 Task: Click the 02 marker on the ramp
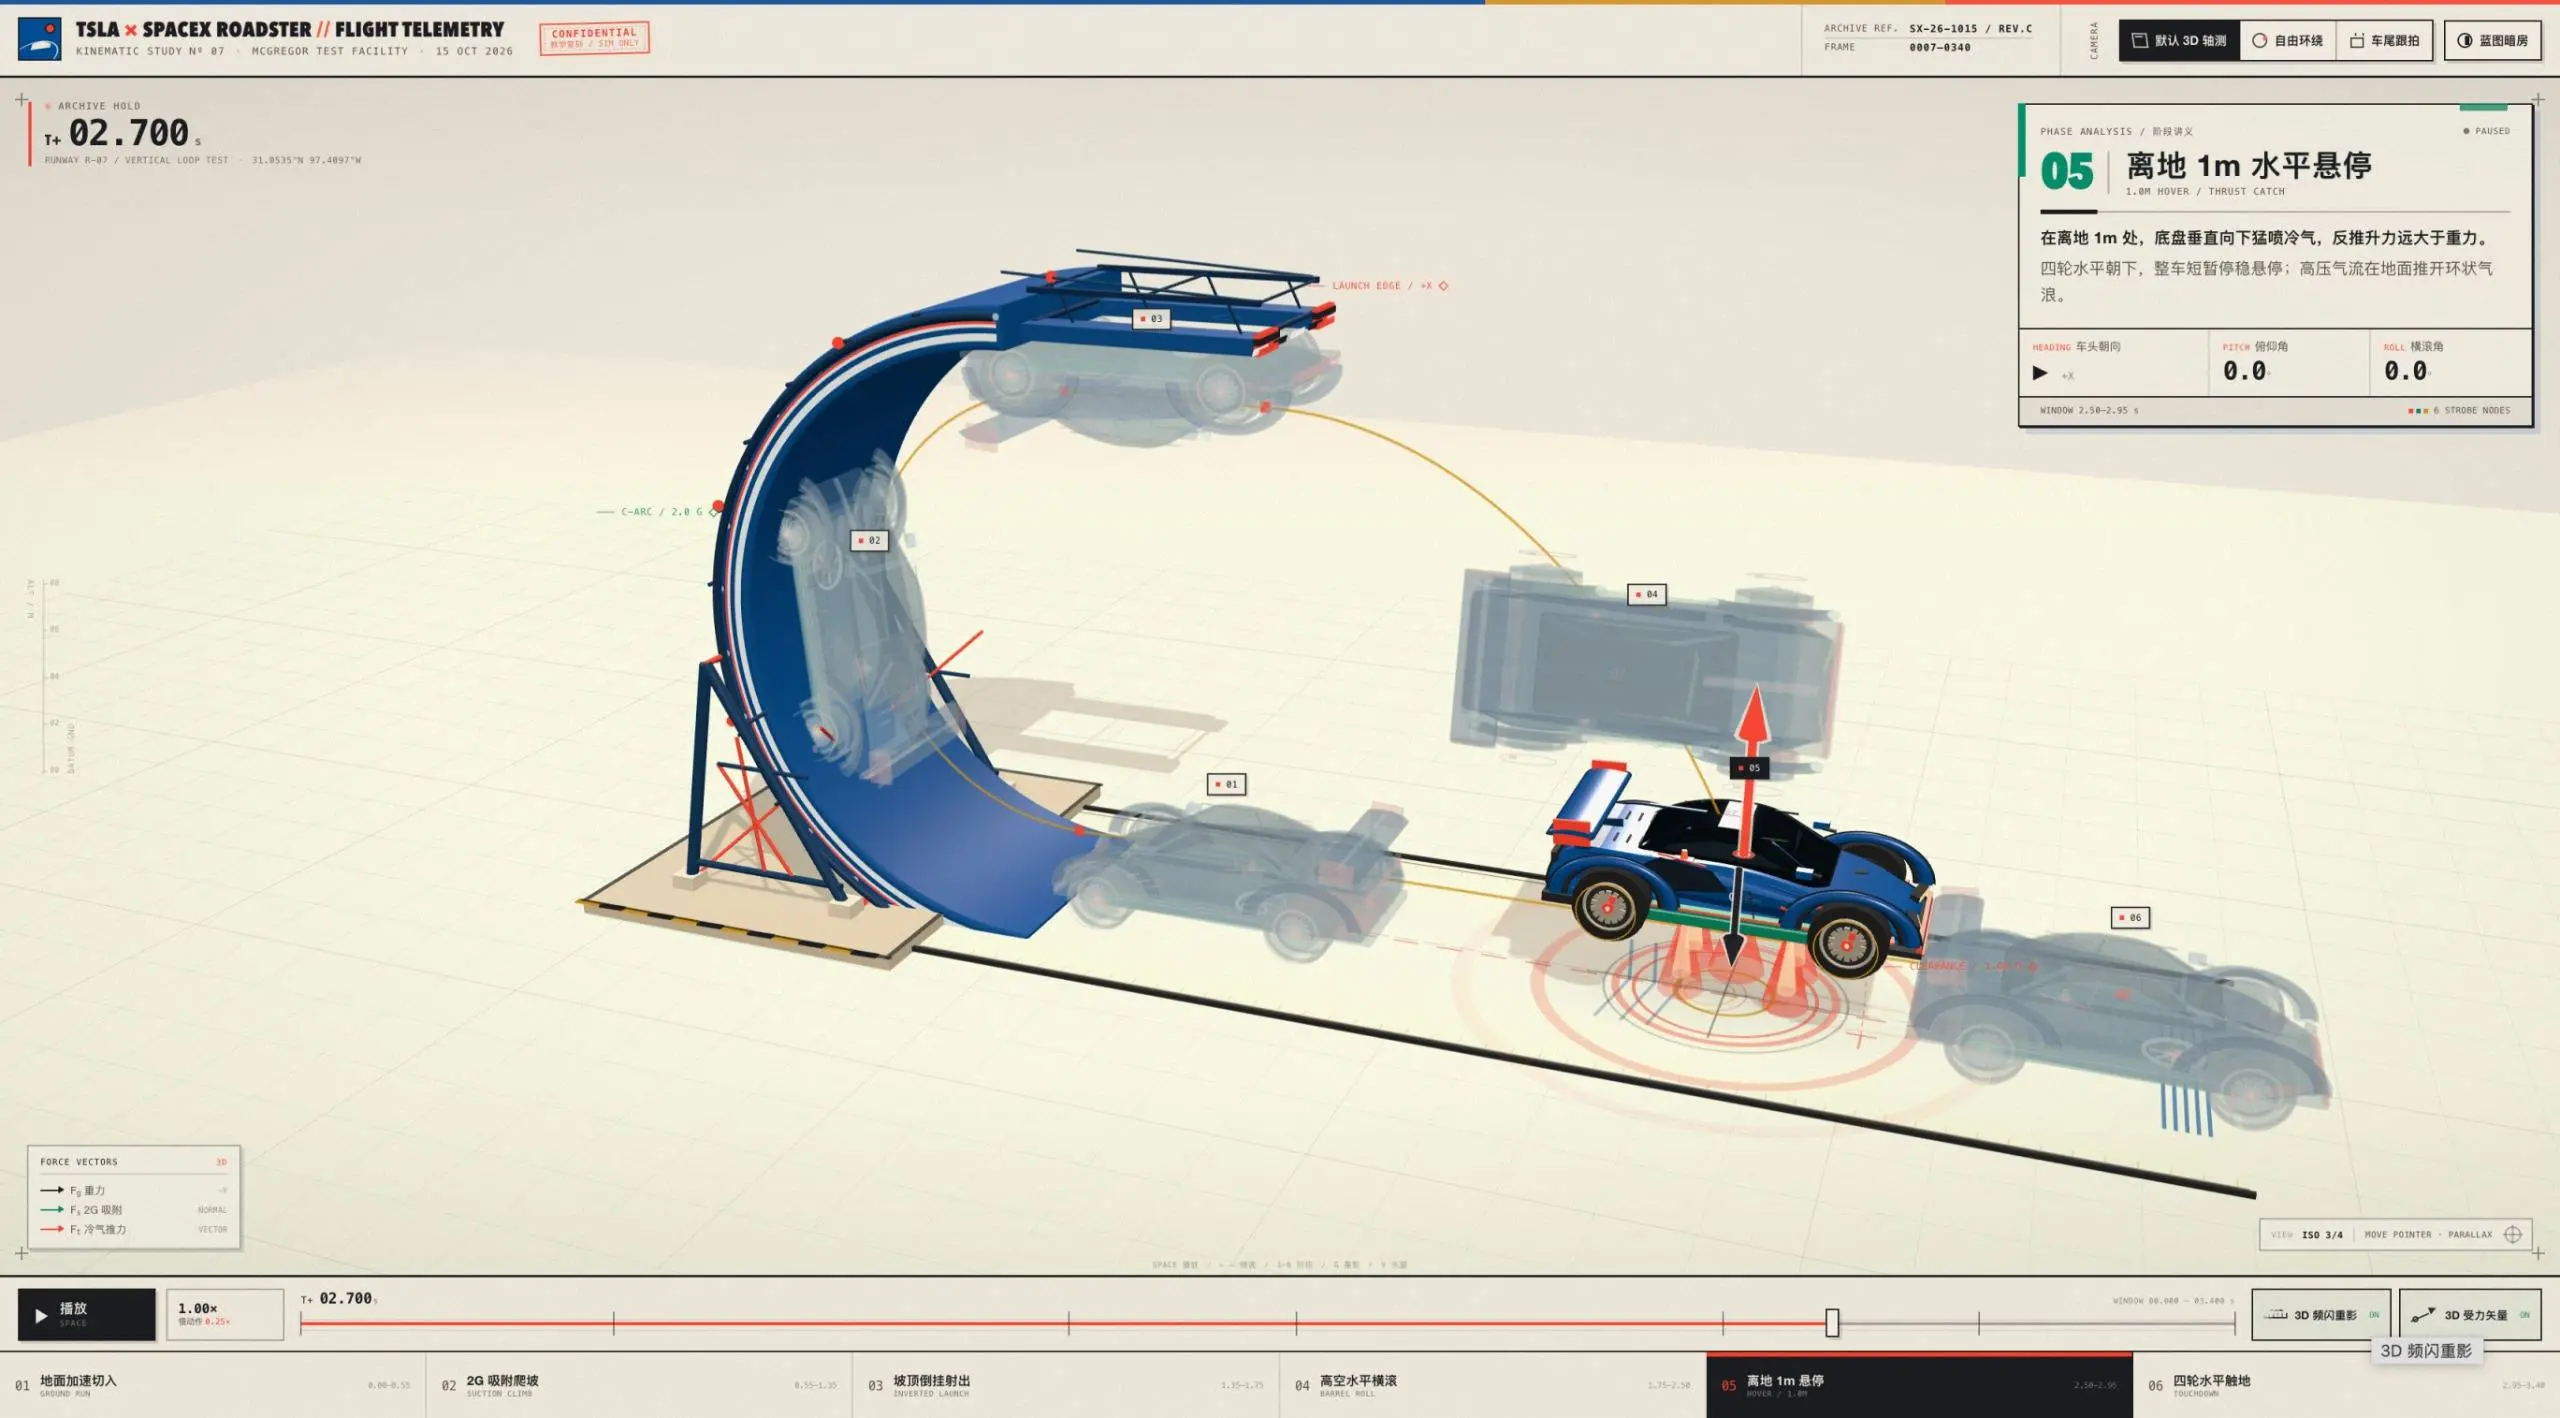[869, 540]
